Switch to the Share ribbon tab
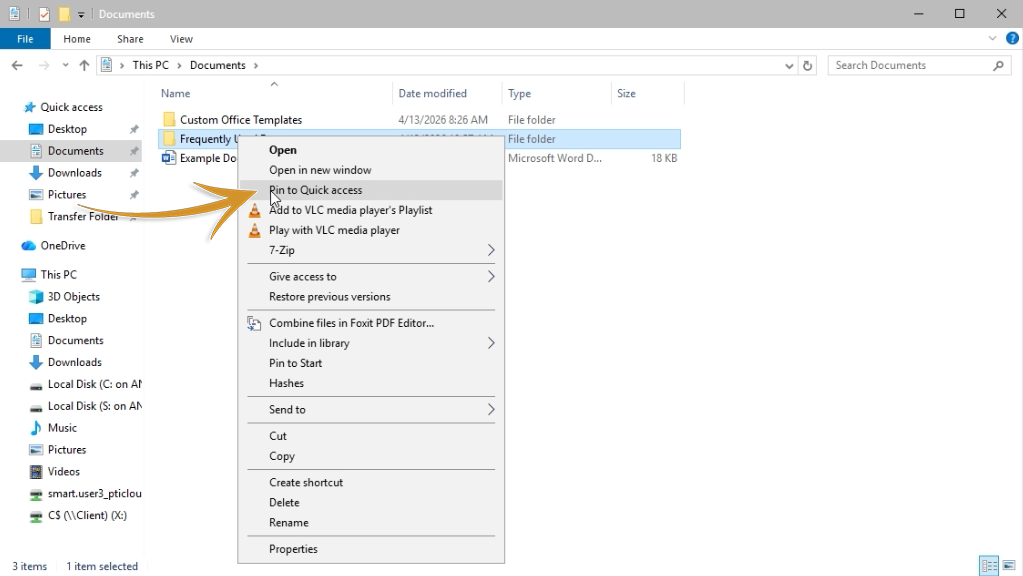Image resolution: width=1023 pixels, height=576 pixels. click(x=130, y=39)
